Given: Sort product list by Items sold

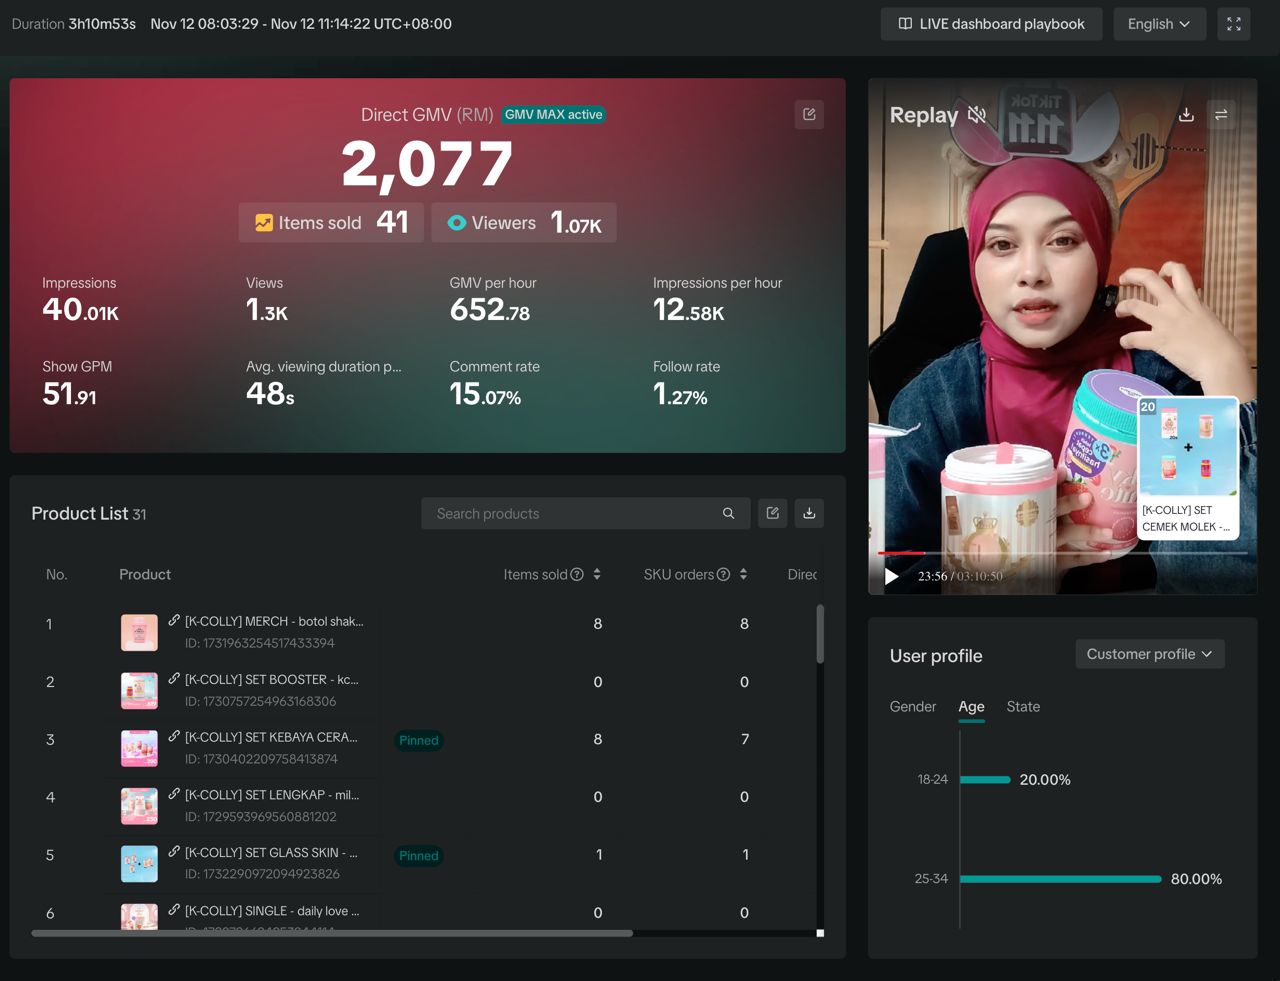Looking at the screenshot, I should click(x=597, y=575).
